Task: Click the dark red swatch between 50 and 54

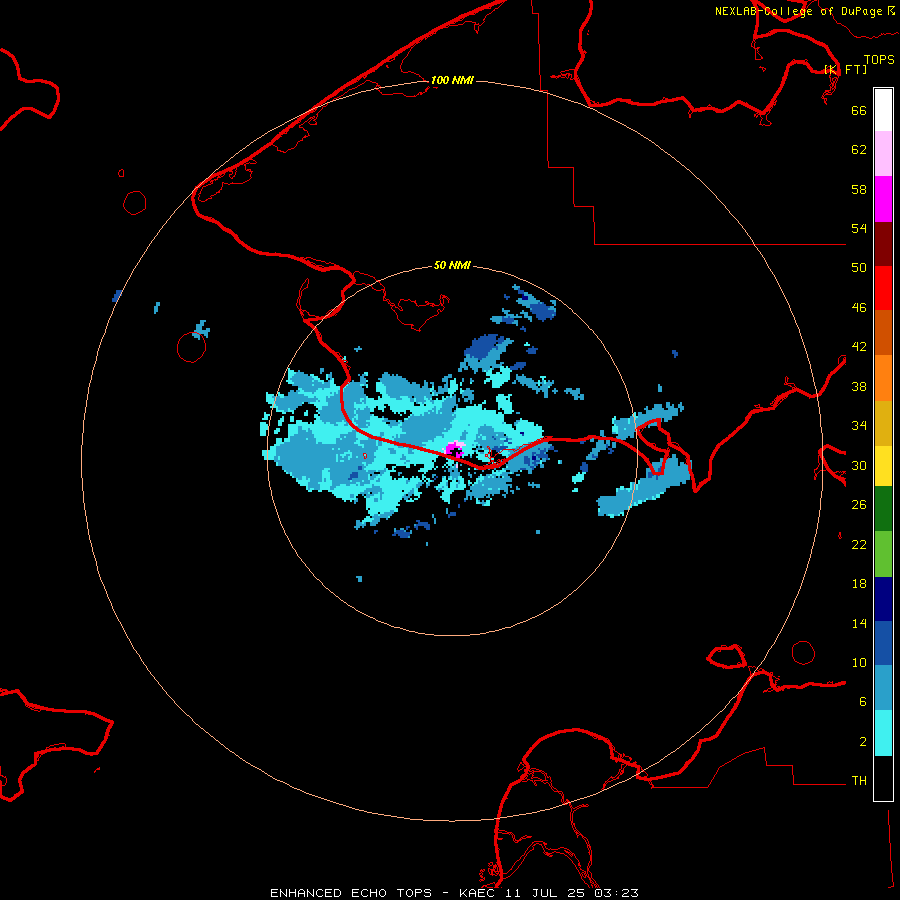Action: point(883,244)
